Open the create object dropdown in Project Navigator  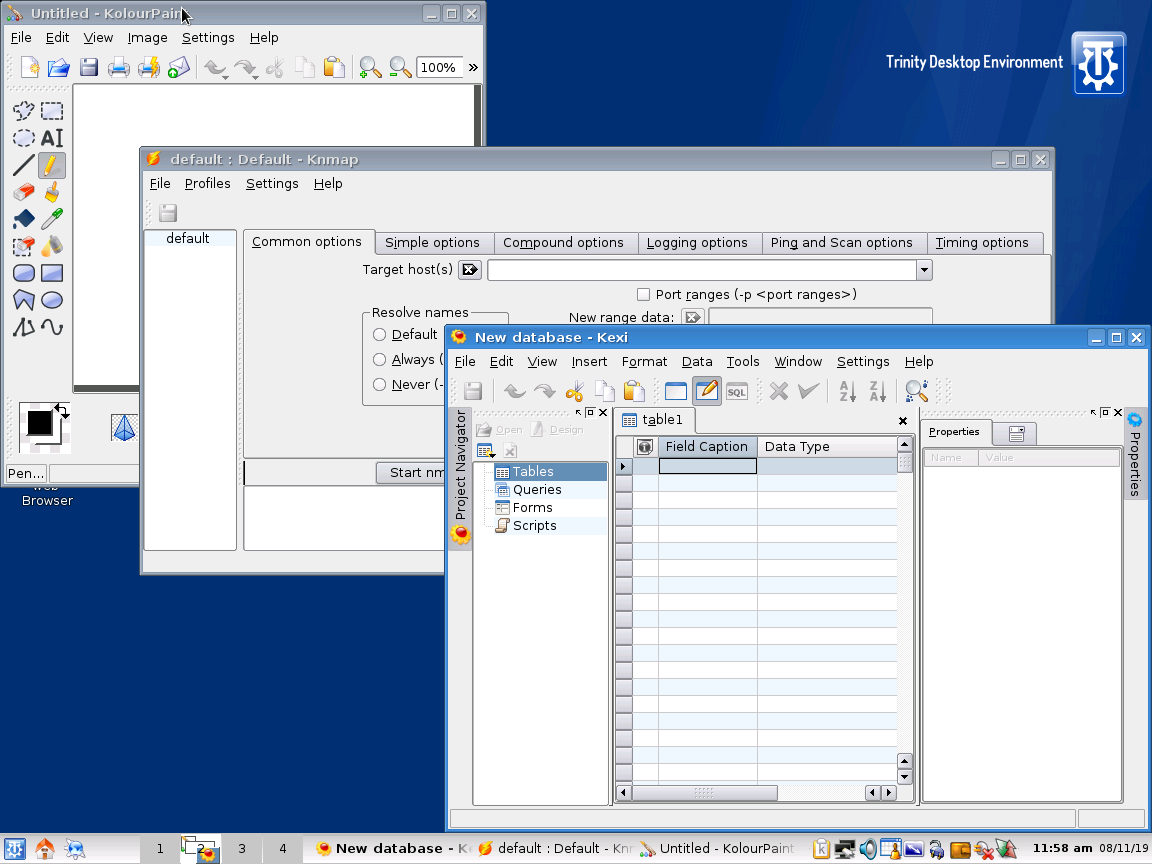point(486,450)
